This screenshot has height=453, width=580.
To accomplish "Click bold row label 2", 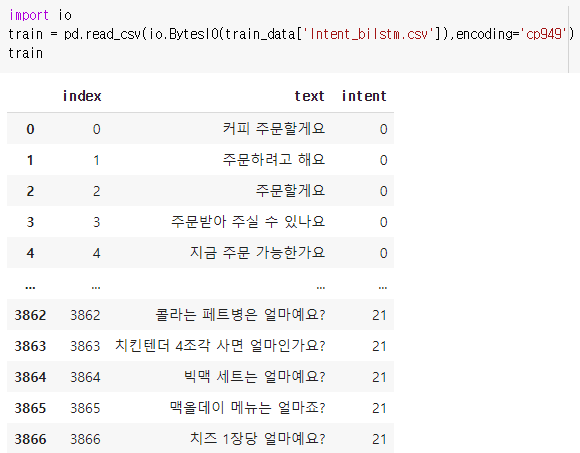I will (30, 192).
